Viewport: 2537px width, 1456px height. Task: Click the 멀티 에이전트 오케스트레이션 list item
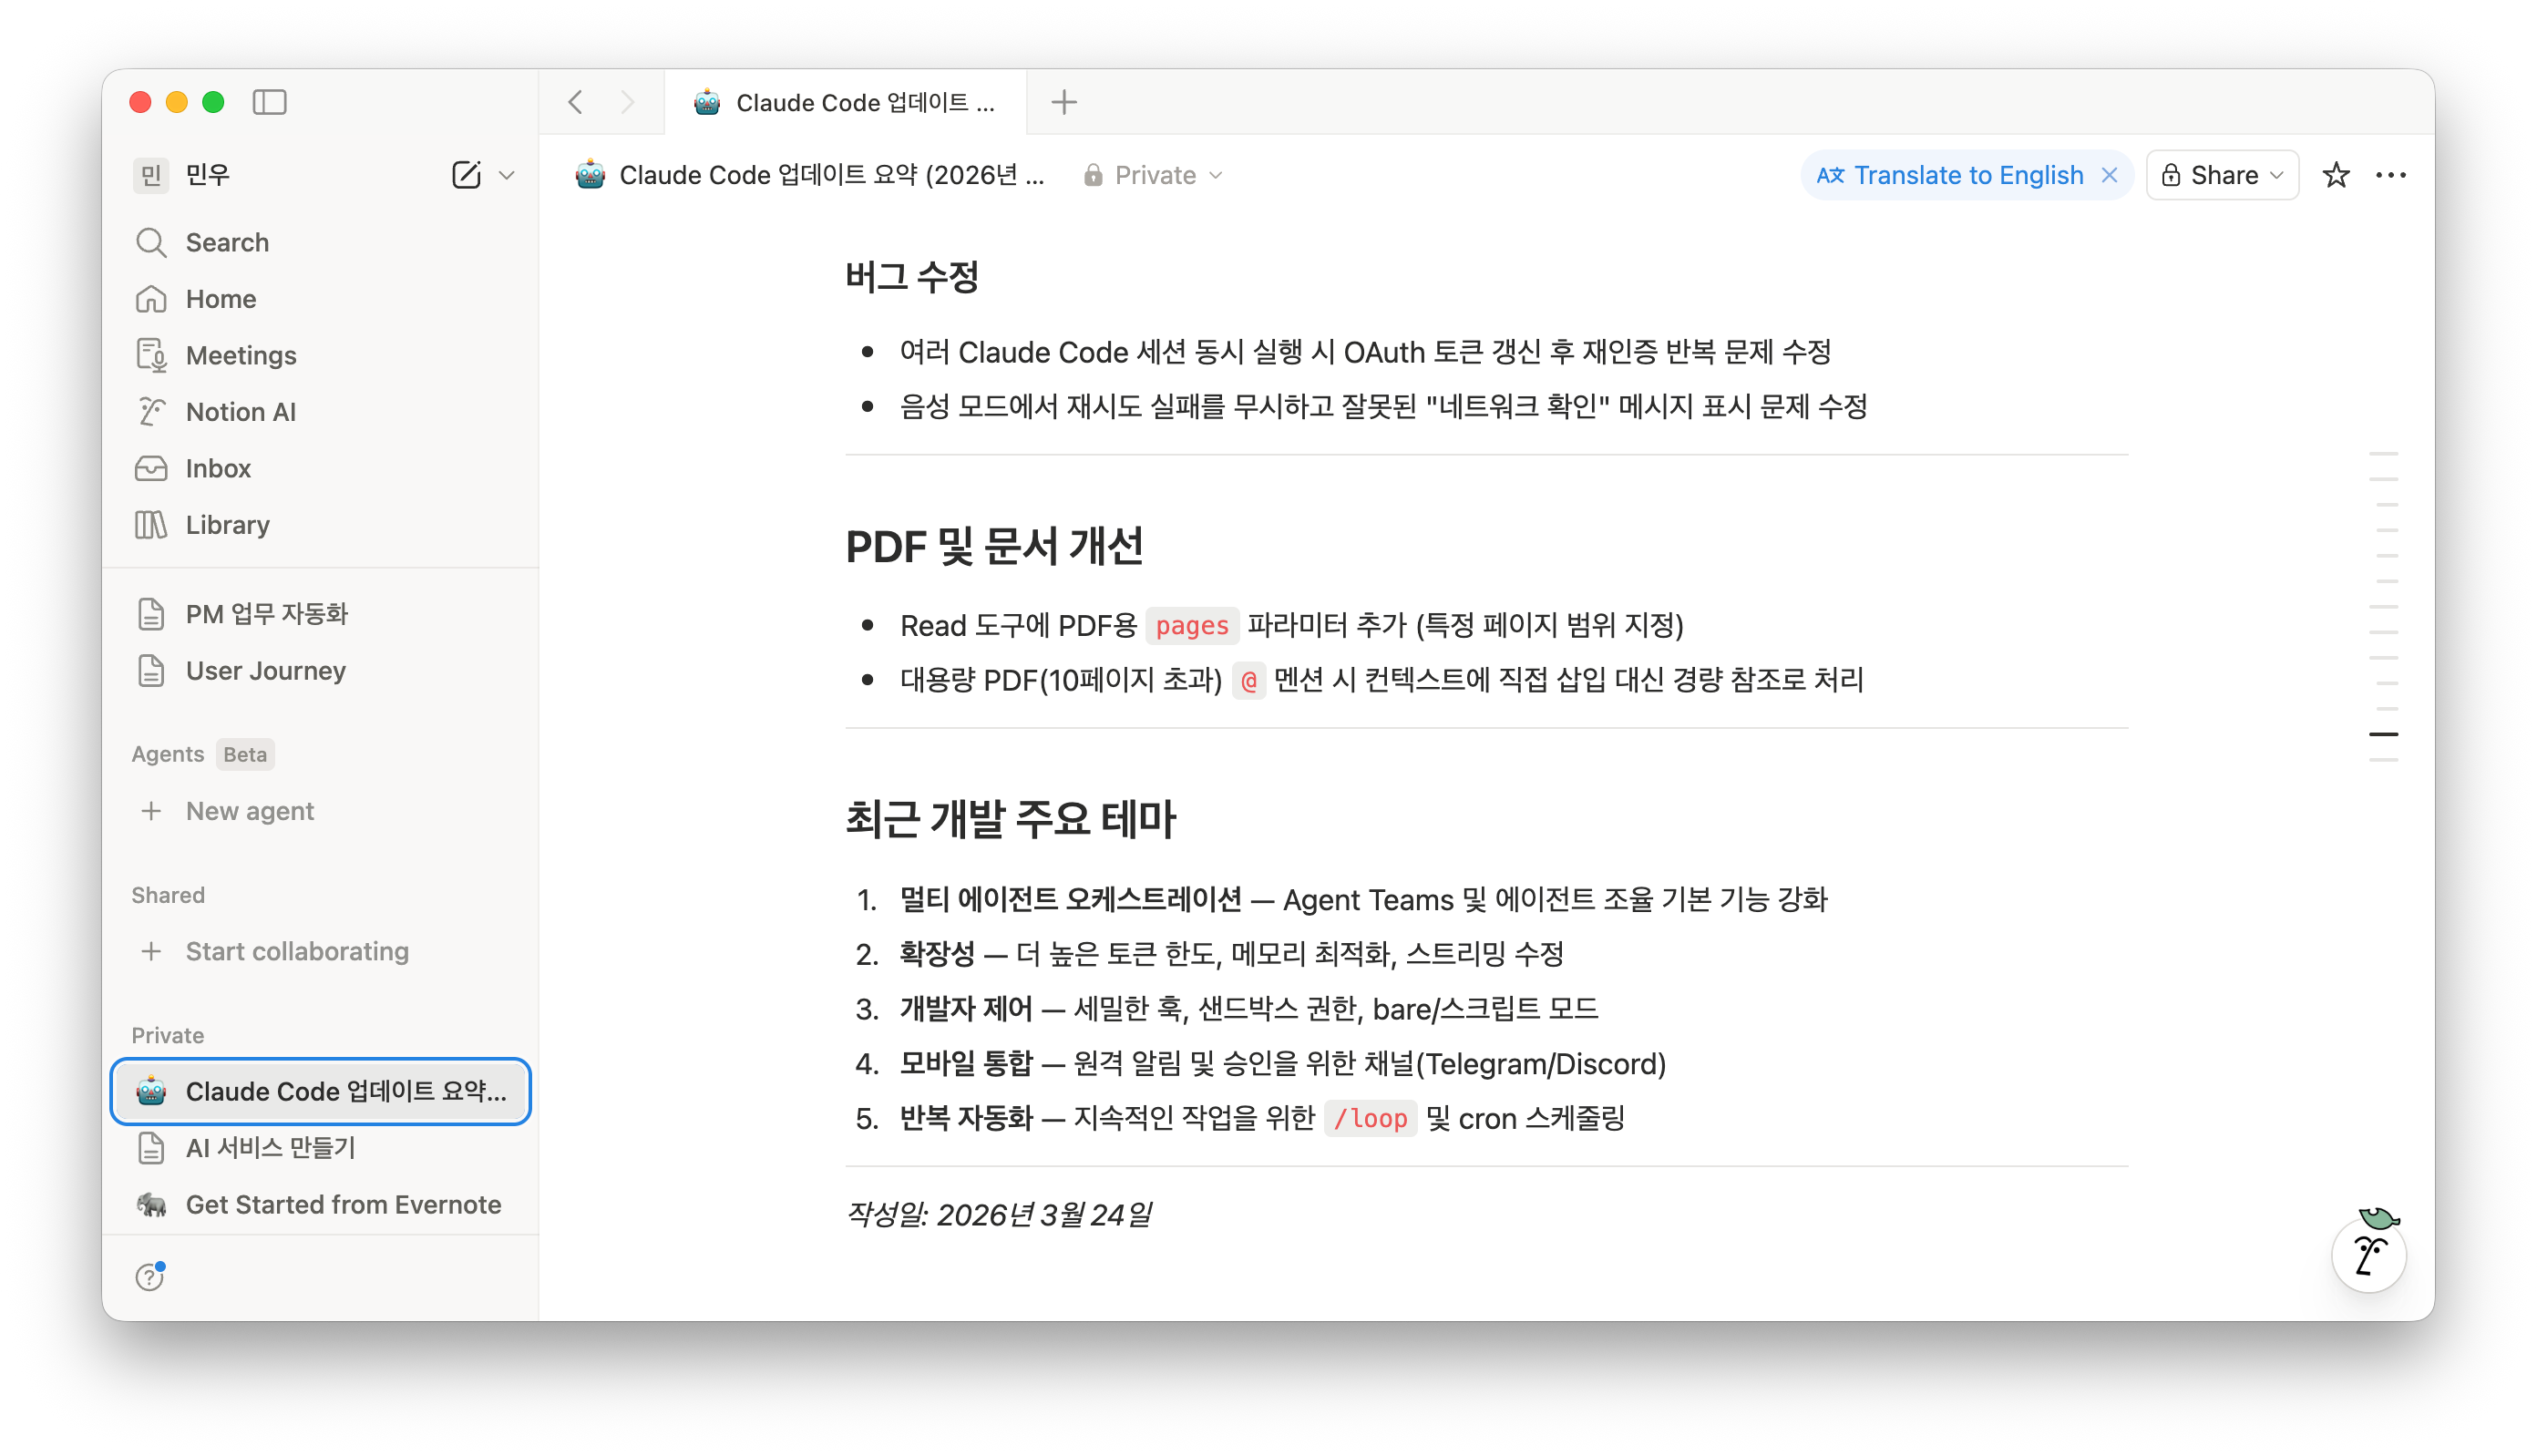(x=1363, y=899)
